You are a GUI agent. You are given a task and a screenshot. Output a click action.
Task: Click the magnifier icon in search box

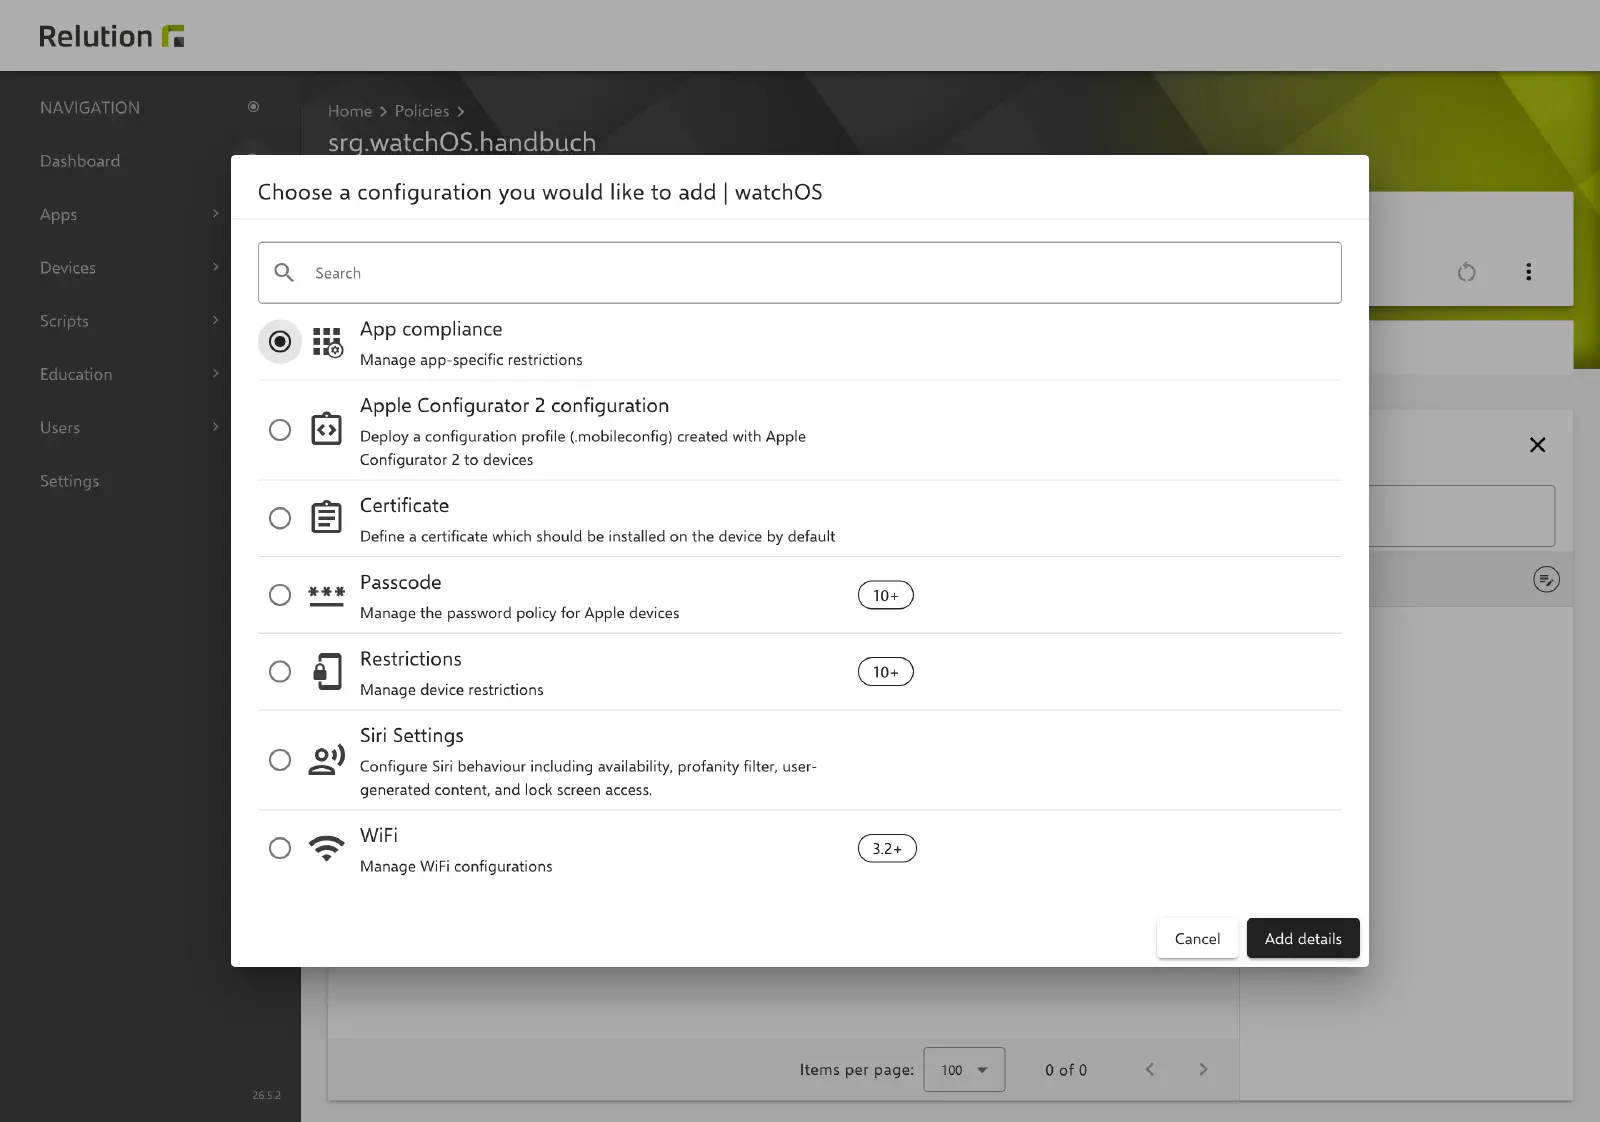coord(284,273)
